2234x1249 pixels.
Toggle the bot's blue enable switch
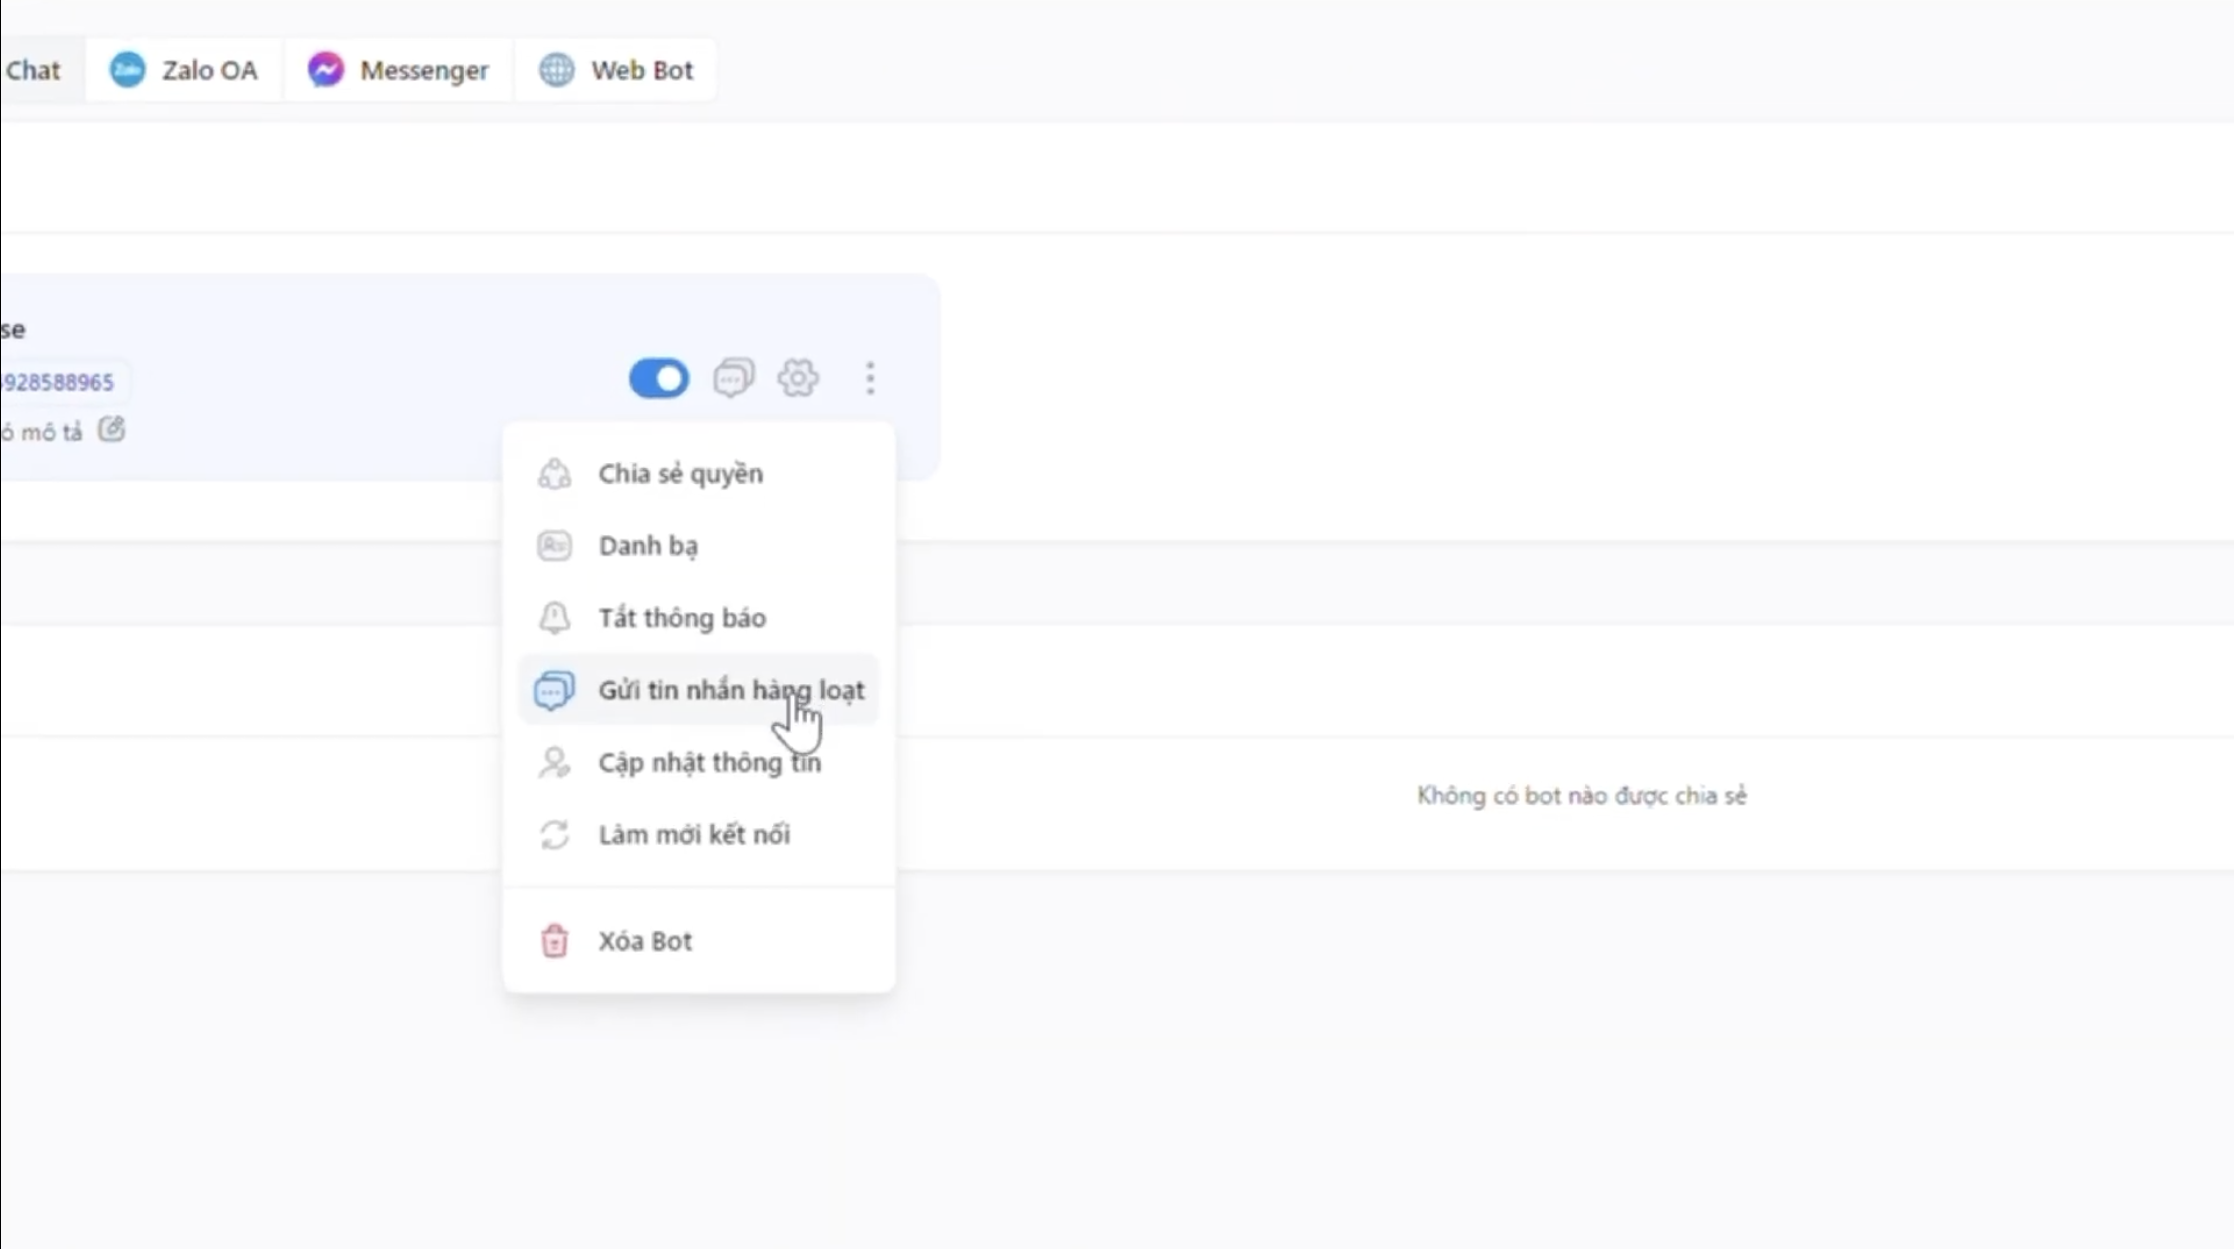pos(659,379)
